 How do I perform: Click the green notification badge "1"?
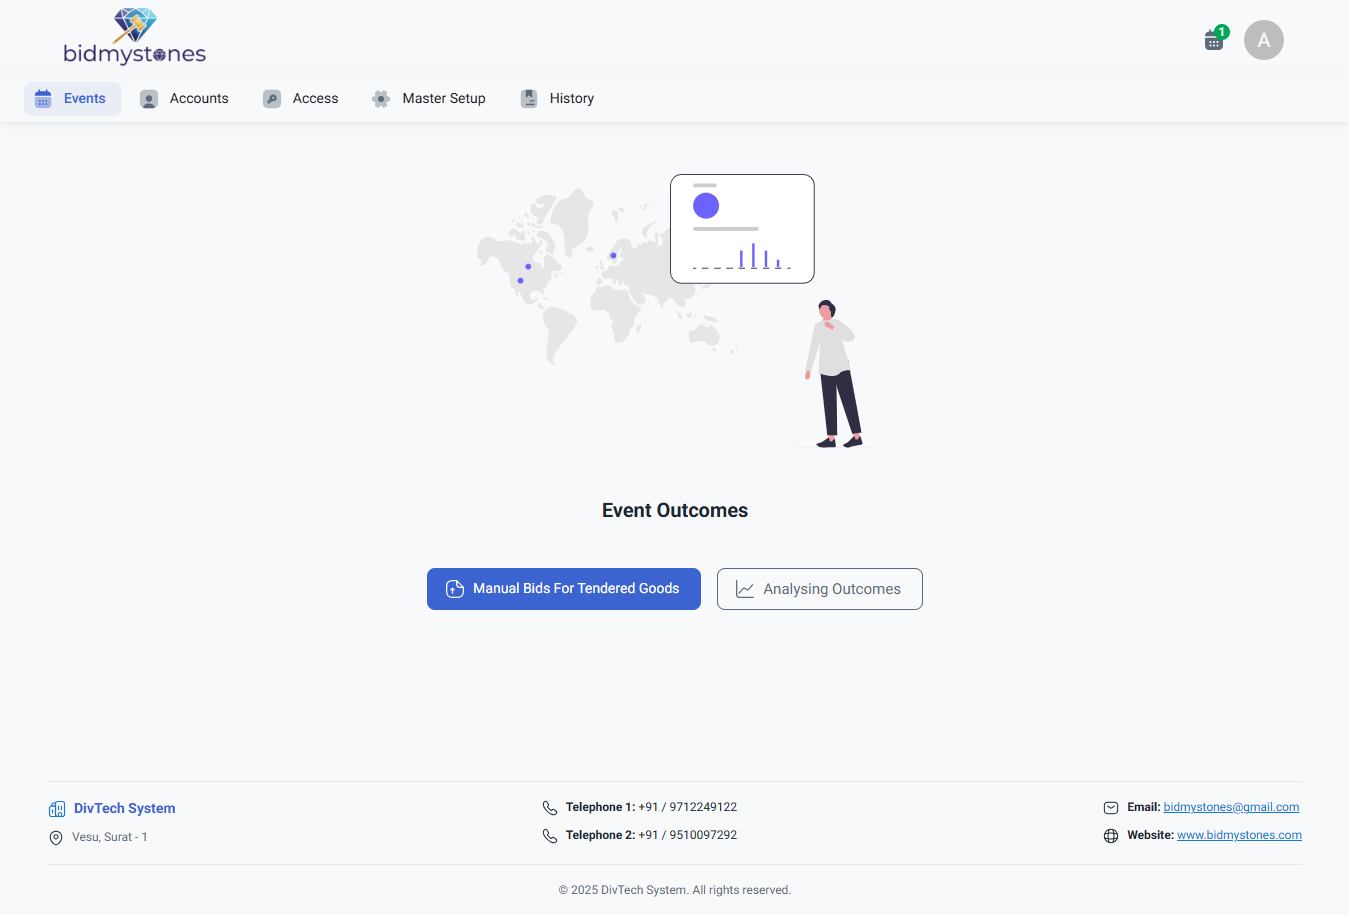click(x=1222, y=32)
